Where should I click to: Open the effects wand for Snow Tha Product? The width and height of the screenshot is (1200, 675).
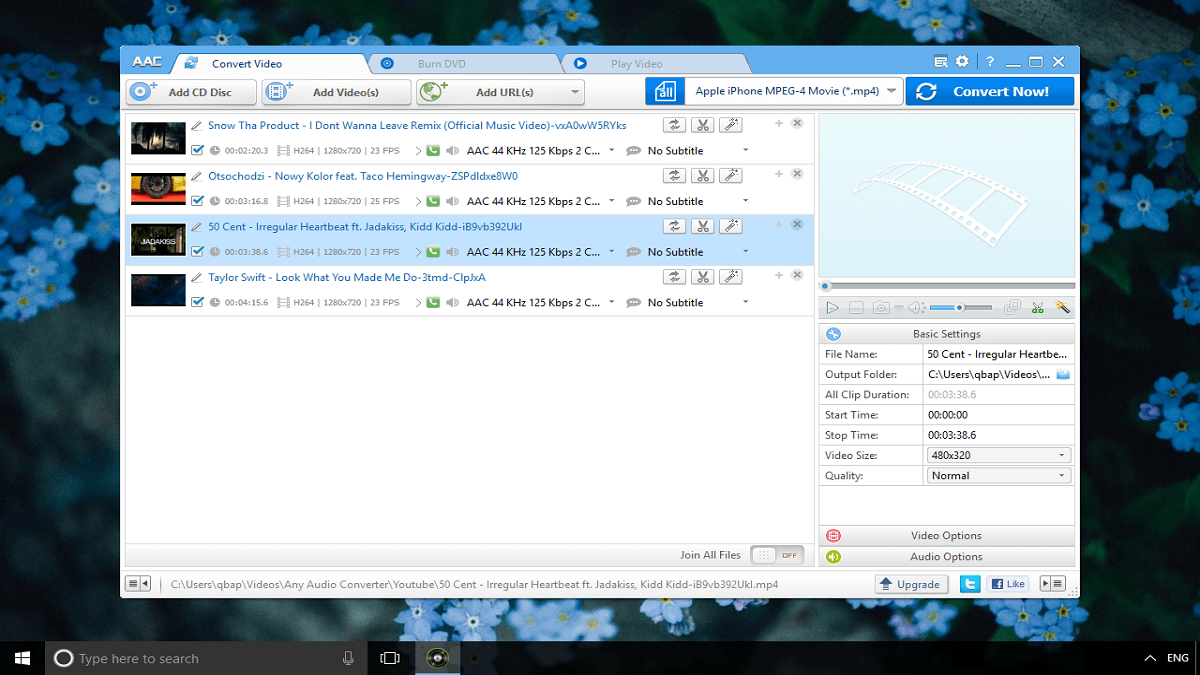731,125
